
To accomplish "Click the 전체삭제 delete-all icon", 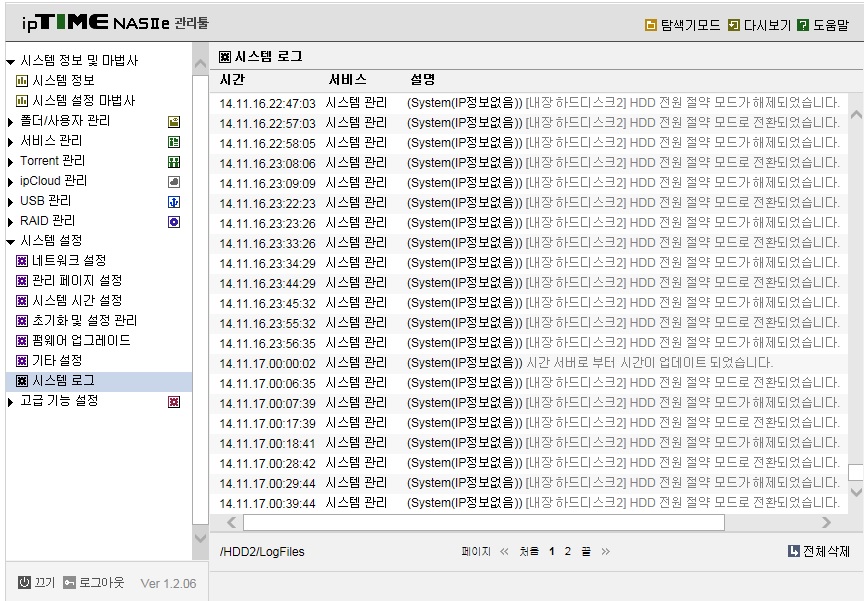I will (x=793, y=551).
